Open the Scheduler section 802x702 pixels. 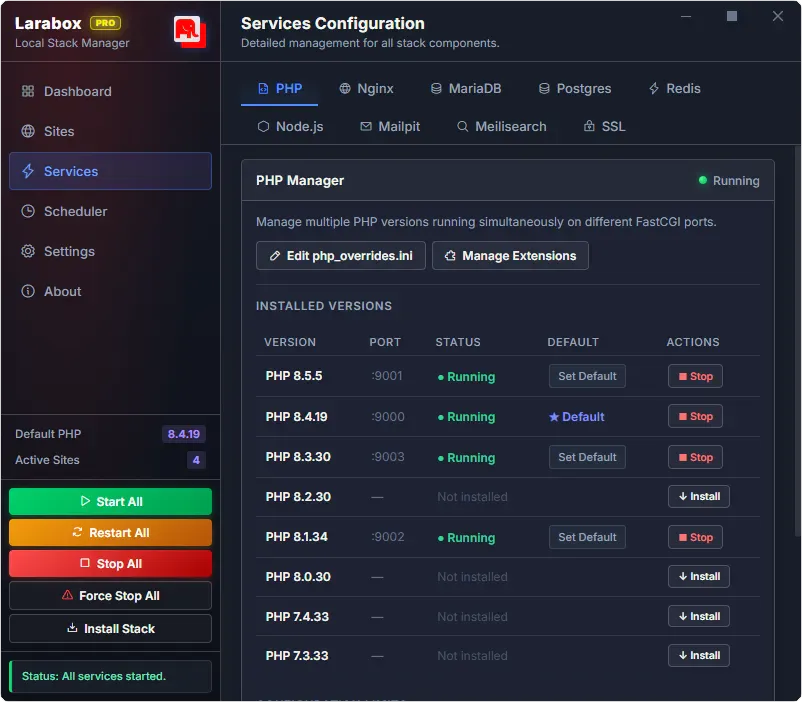110,211
